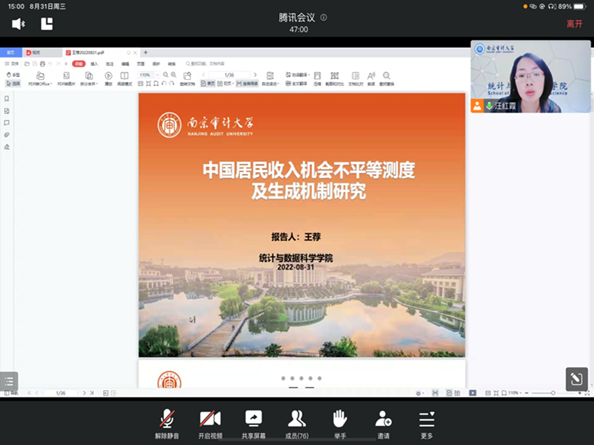Leave the meeting via 离开
Viewport: 594px width, 445px height.
pyautogui.click(x=574, y=24)
